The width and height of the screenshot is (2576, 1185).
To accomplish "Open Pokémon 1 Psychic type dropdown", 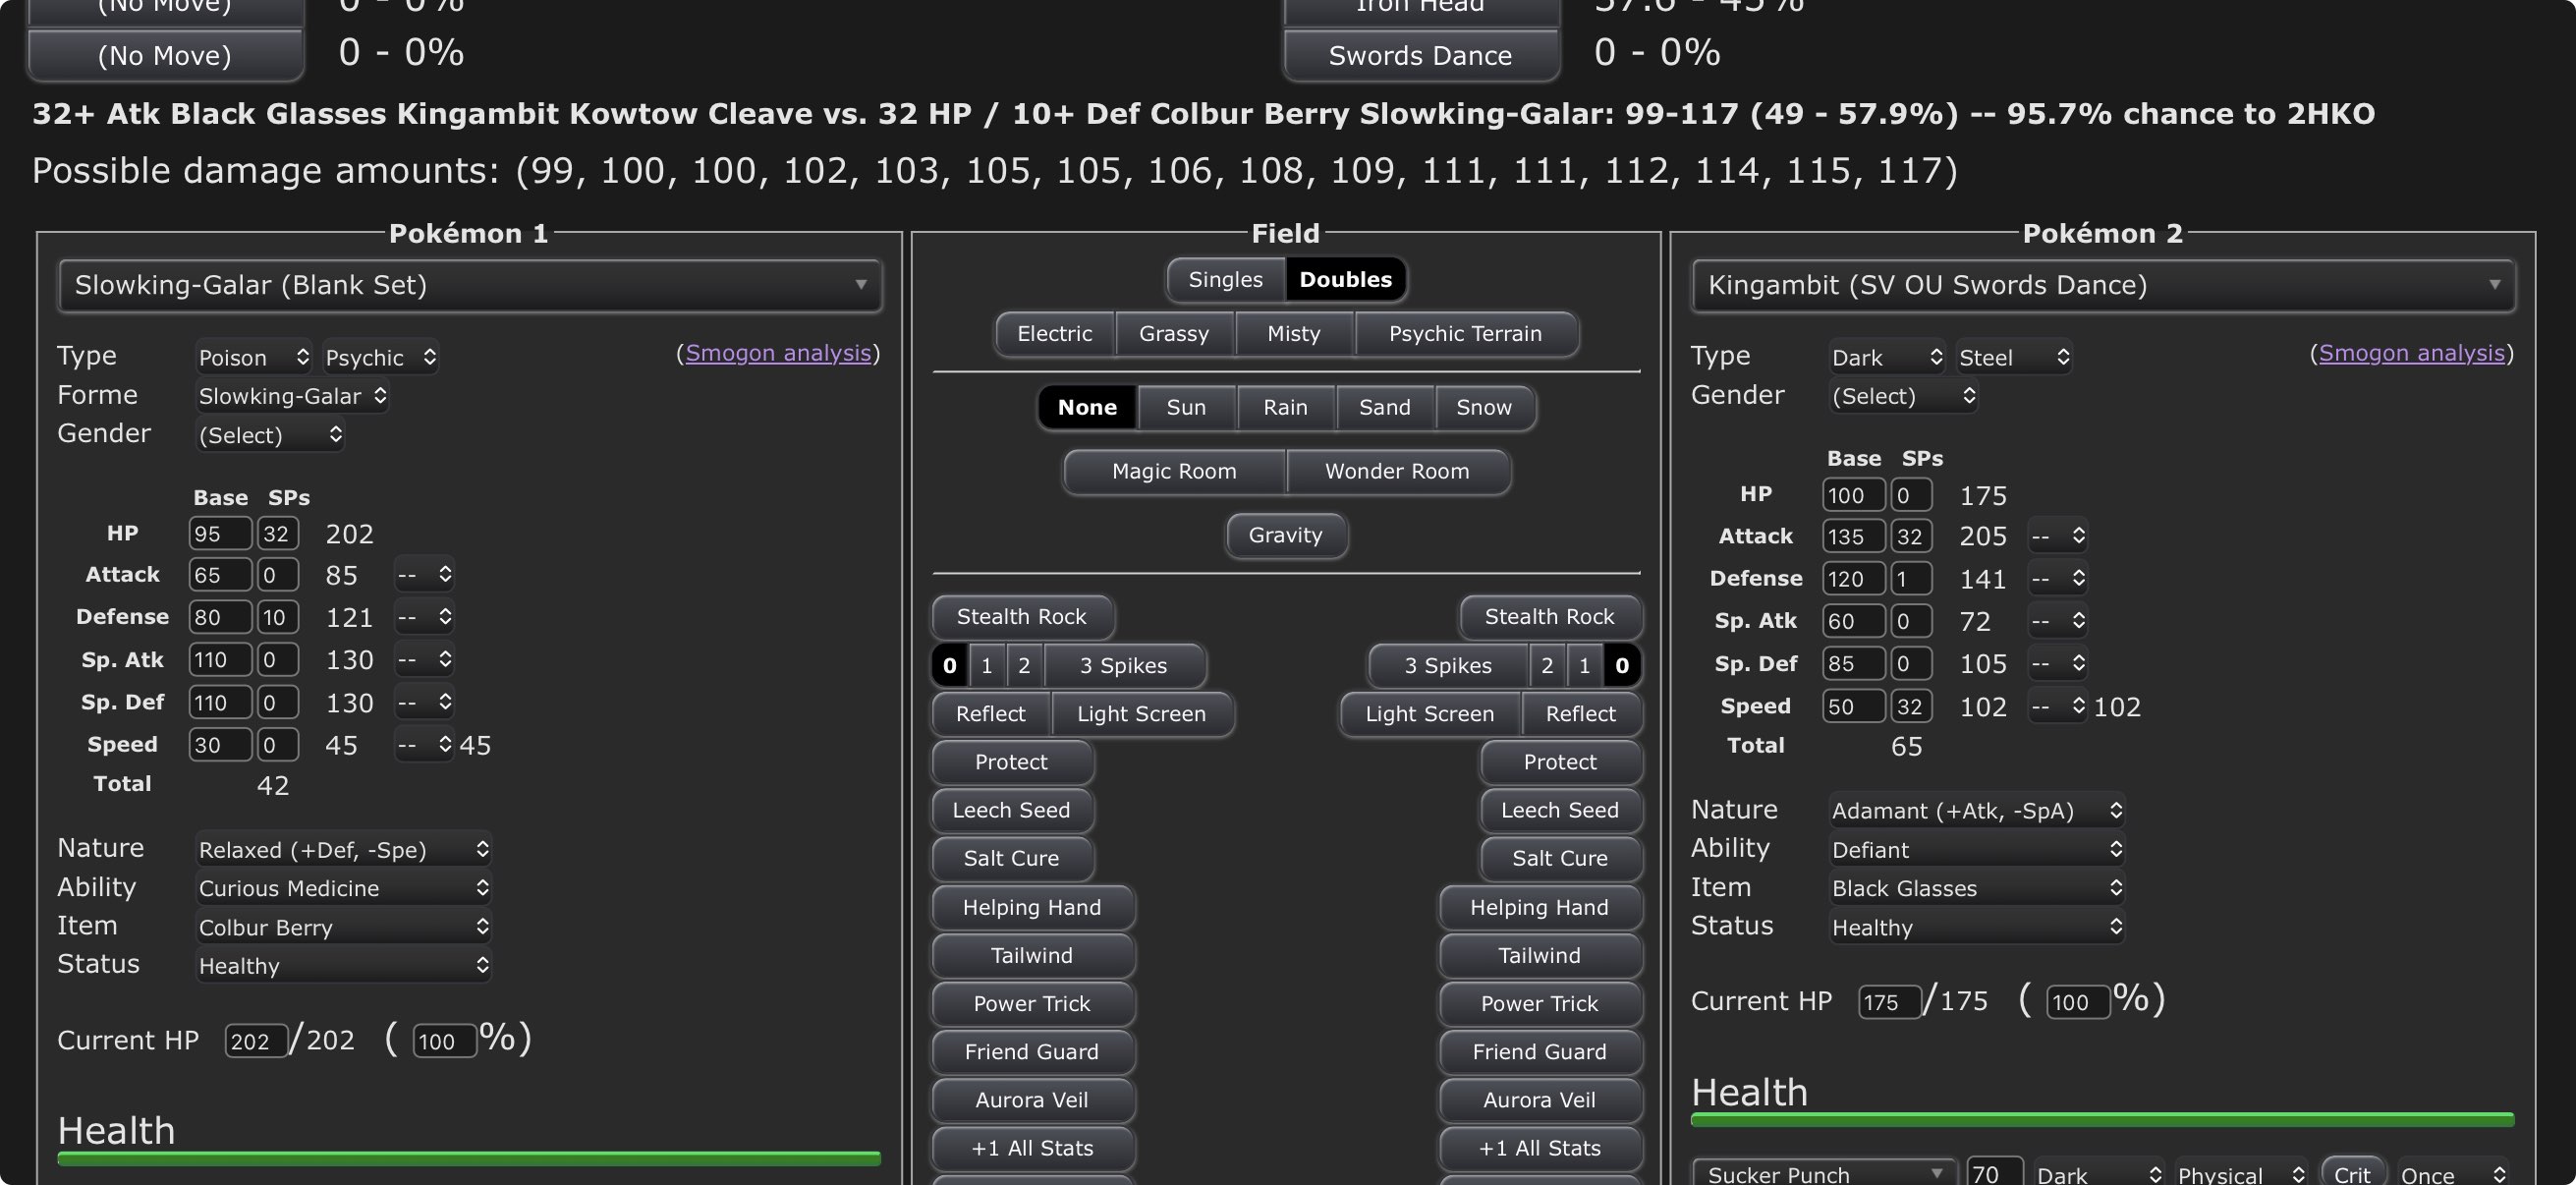I will pyautogui.click(x=380, y=358).
